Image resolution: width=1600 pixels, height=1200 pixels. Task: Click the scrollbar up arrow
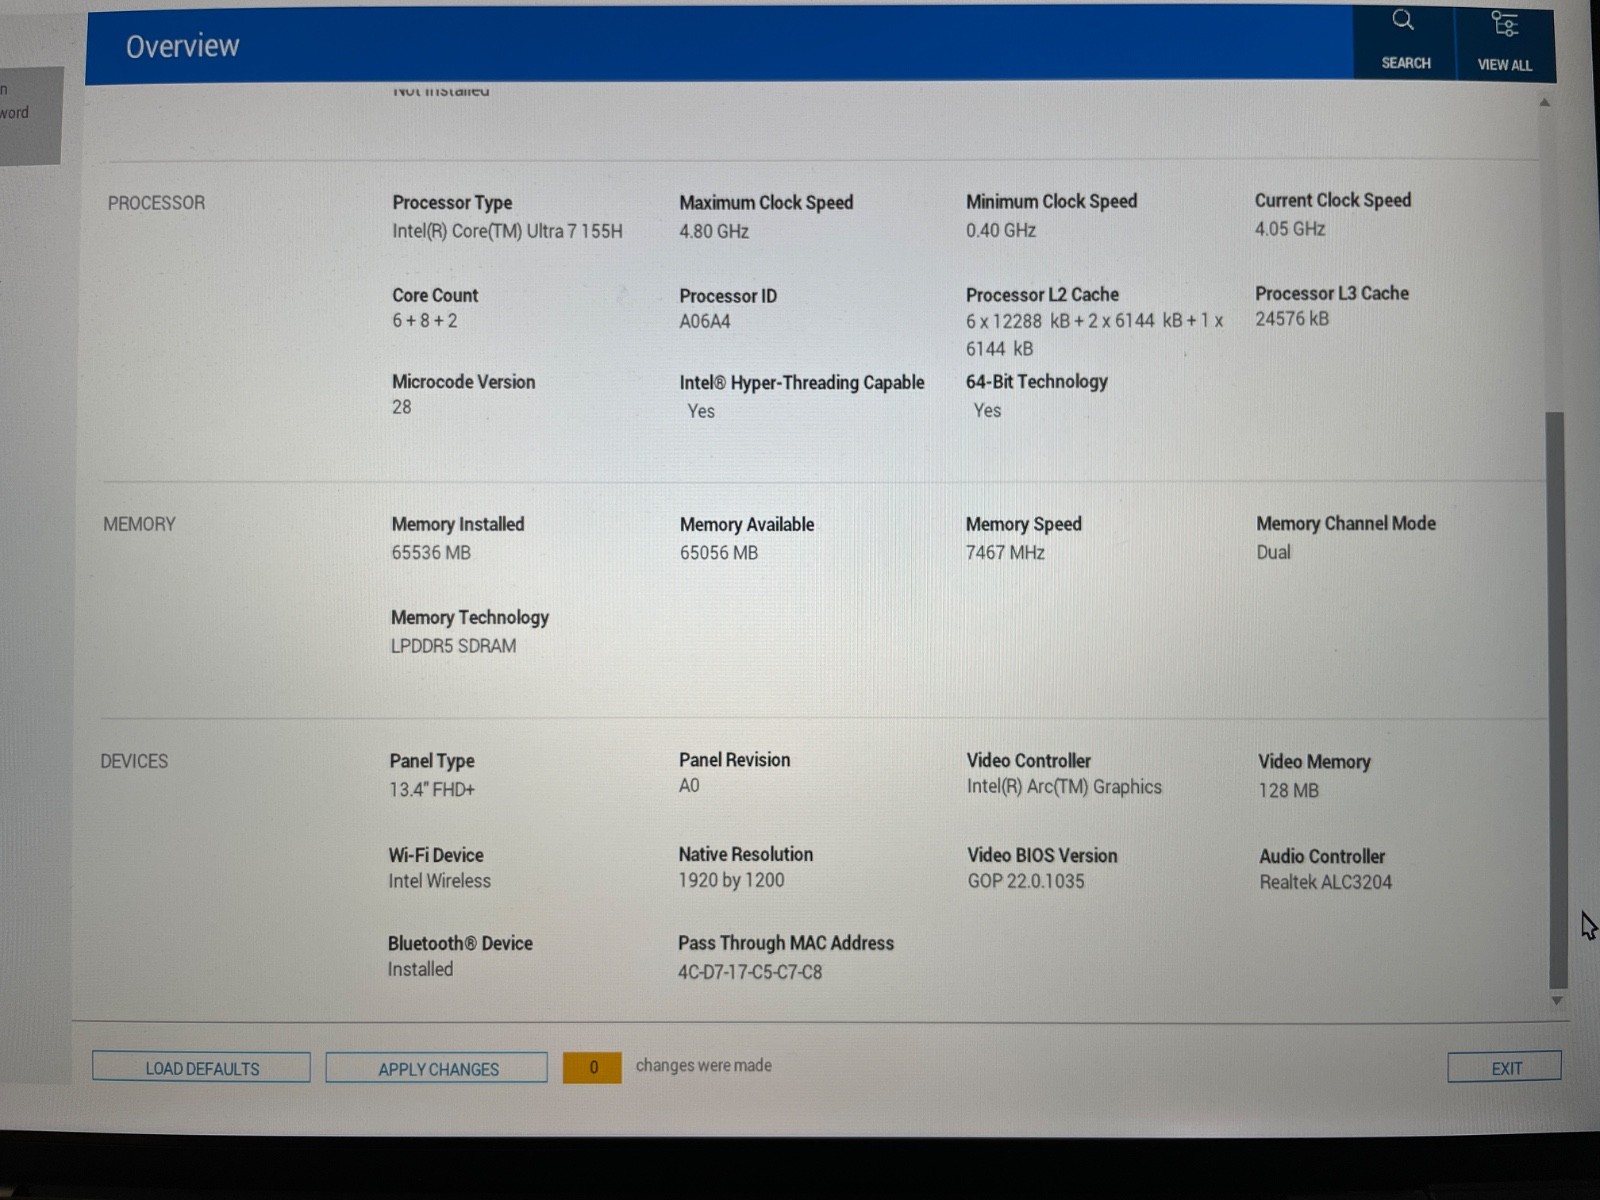tap(1545, 102)
